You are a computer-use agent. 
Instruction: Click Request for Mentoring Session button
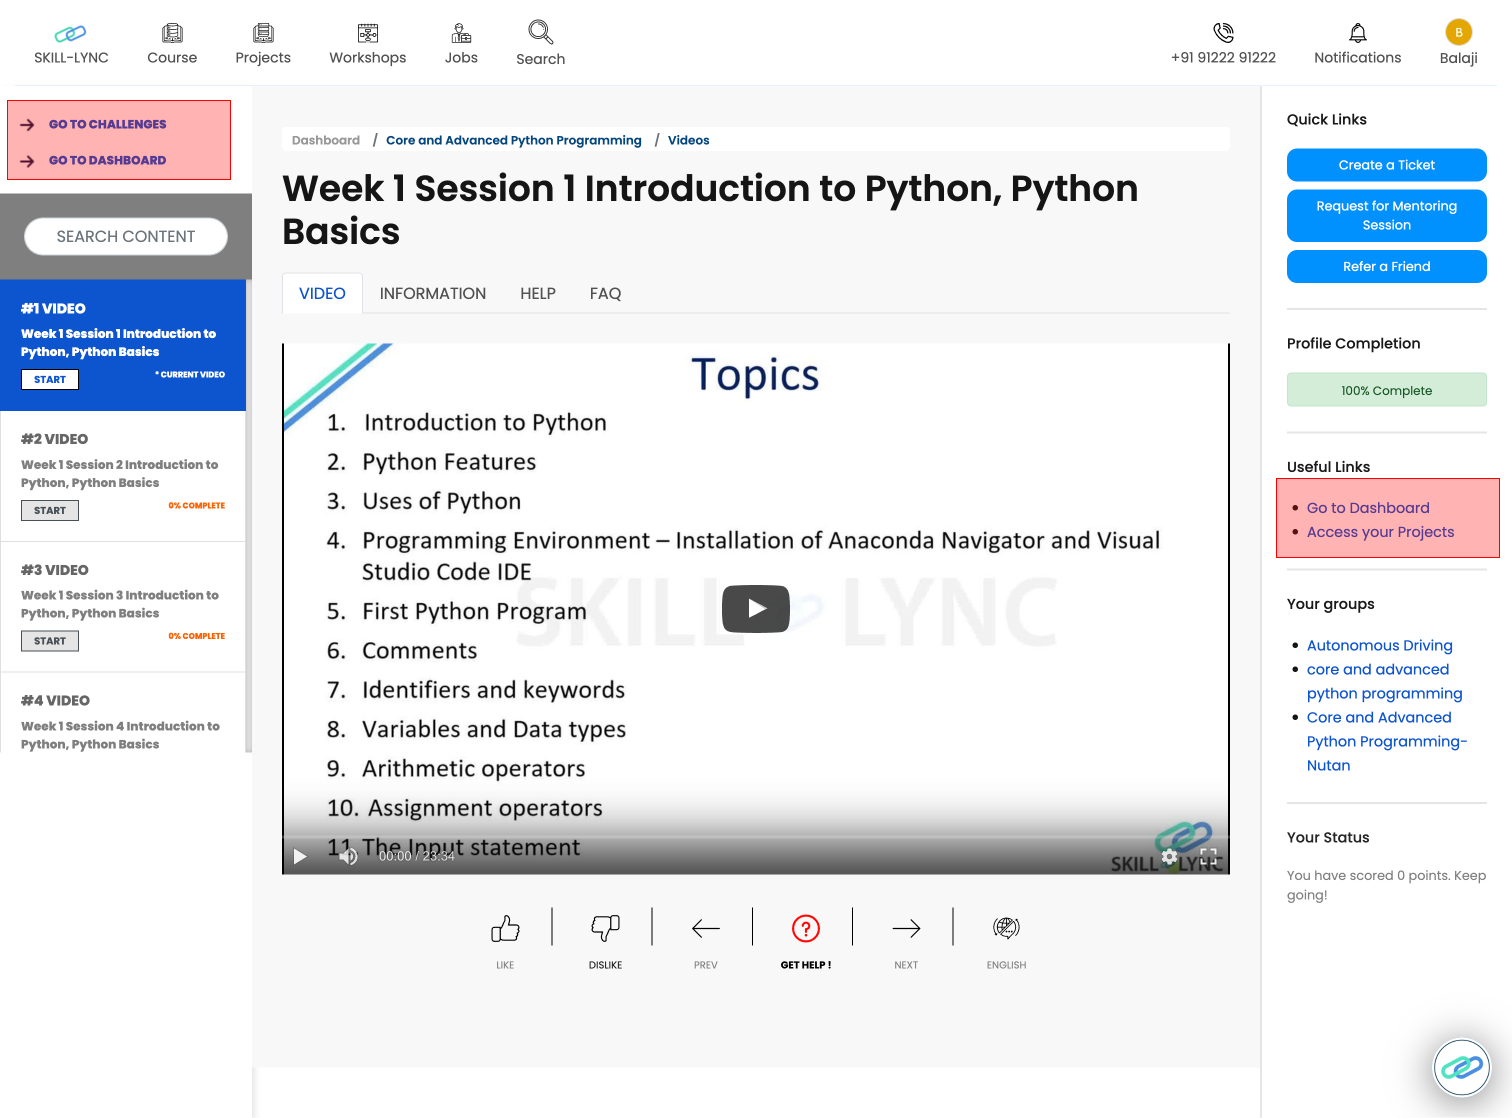pos(1386,215)
